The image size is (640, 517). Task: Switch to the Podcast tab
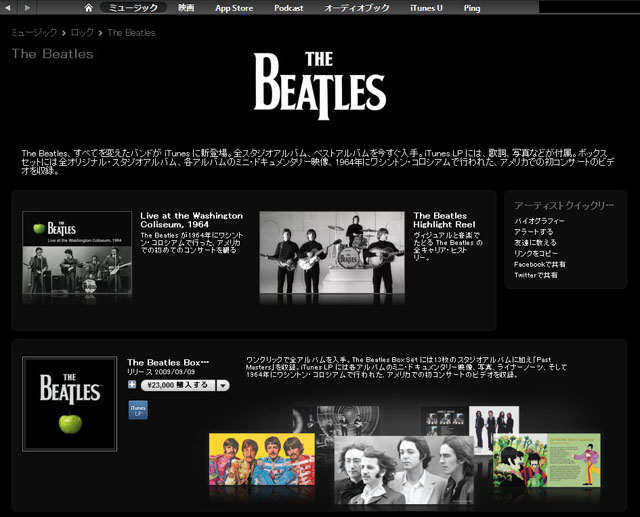coord(289,8)
